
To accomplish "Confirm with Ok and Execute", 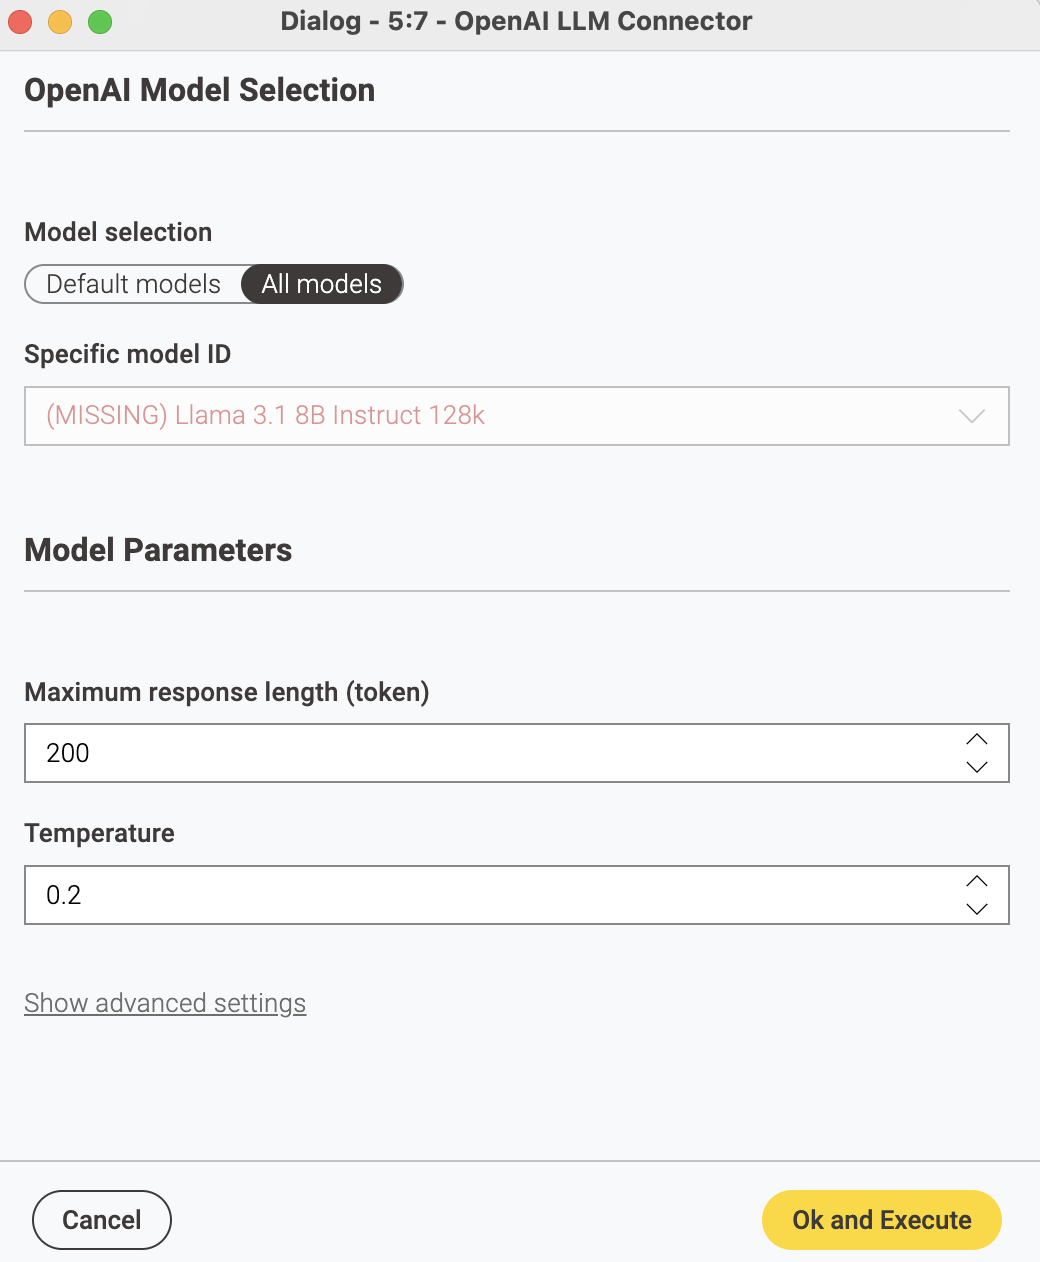I will coord(882,1220).
